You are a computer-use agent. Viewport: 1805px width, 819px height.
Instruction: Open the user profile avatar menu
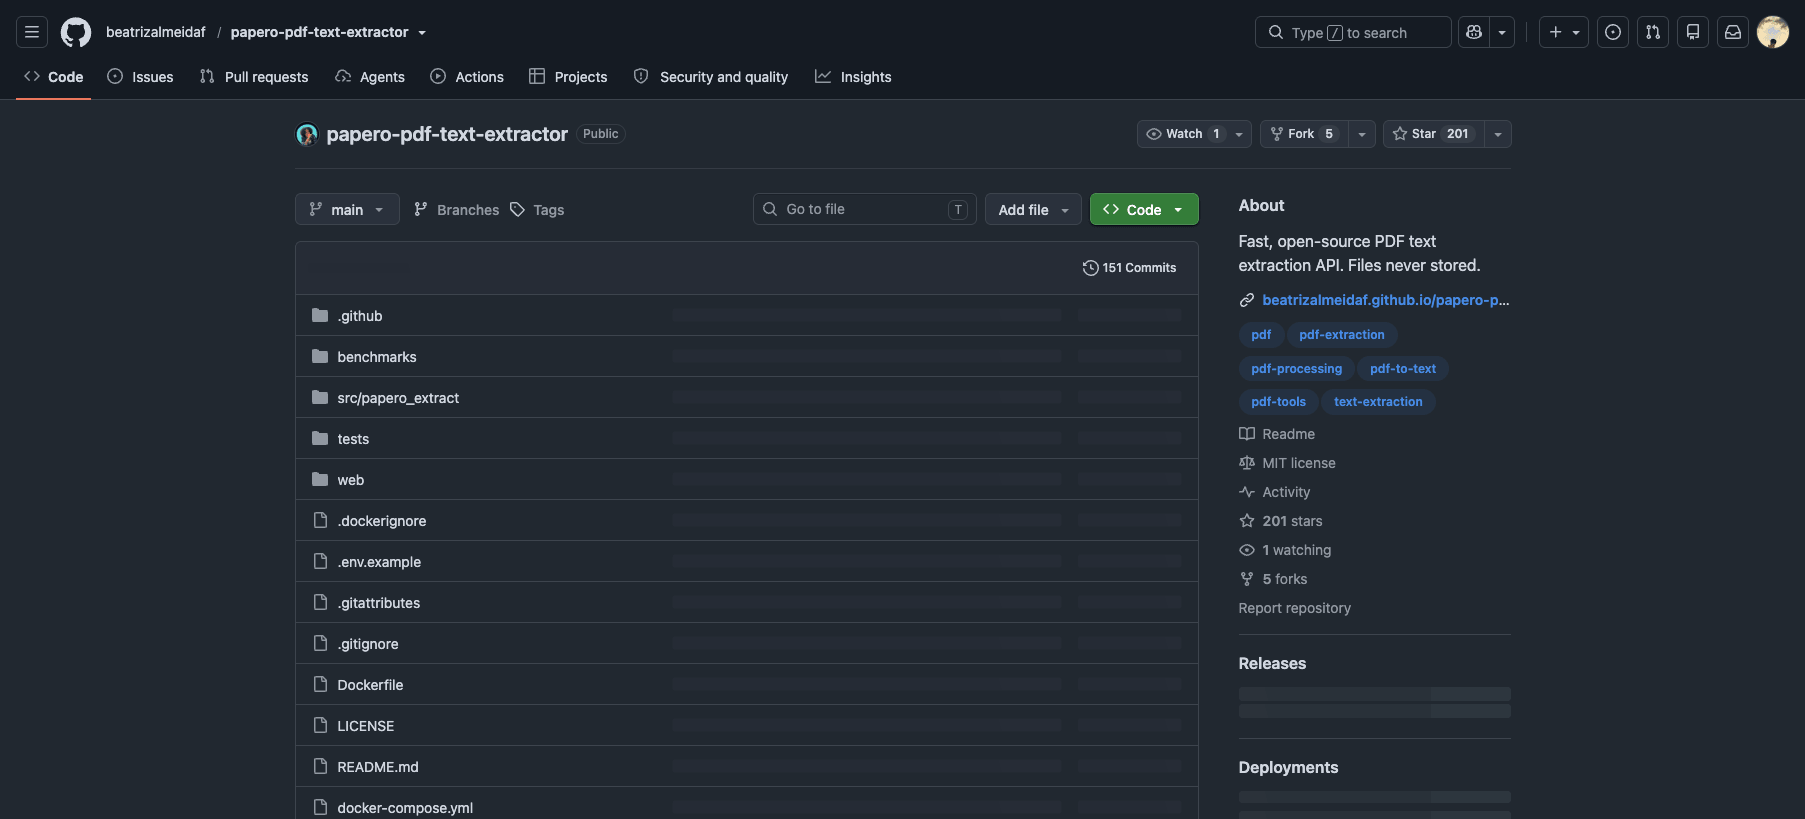(x=1773, y=32)
